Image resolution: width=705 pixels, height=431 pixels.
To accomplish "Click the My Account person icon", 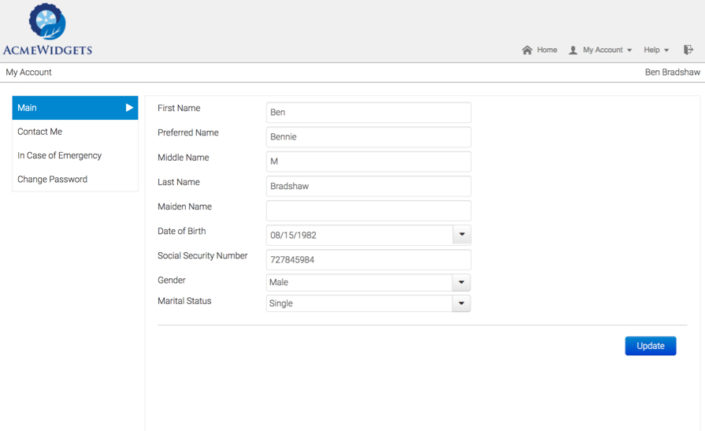I will click(x=573, y=50).
